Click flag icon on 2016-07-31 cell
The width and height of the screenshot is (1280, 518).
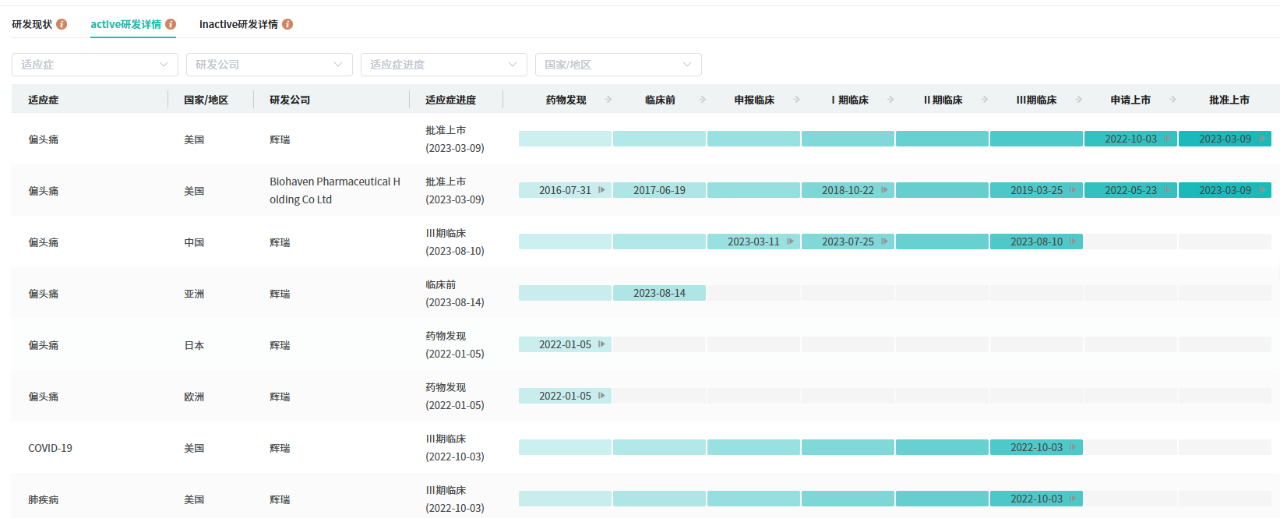pos(601,190)
